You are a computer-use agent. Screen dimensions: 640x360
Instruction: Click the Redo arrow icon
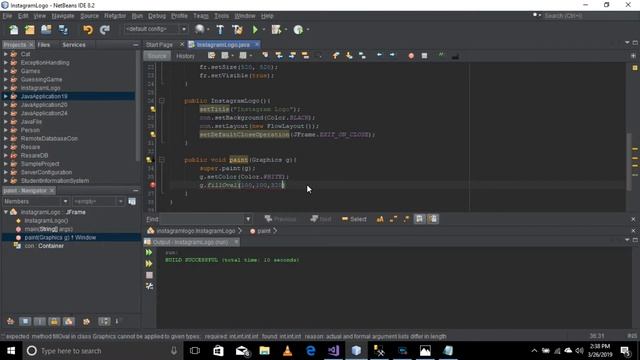coord(104,30)
